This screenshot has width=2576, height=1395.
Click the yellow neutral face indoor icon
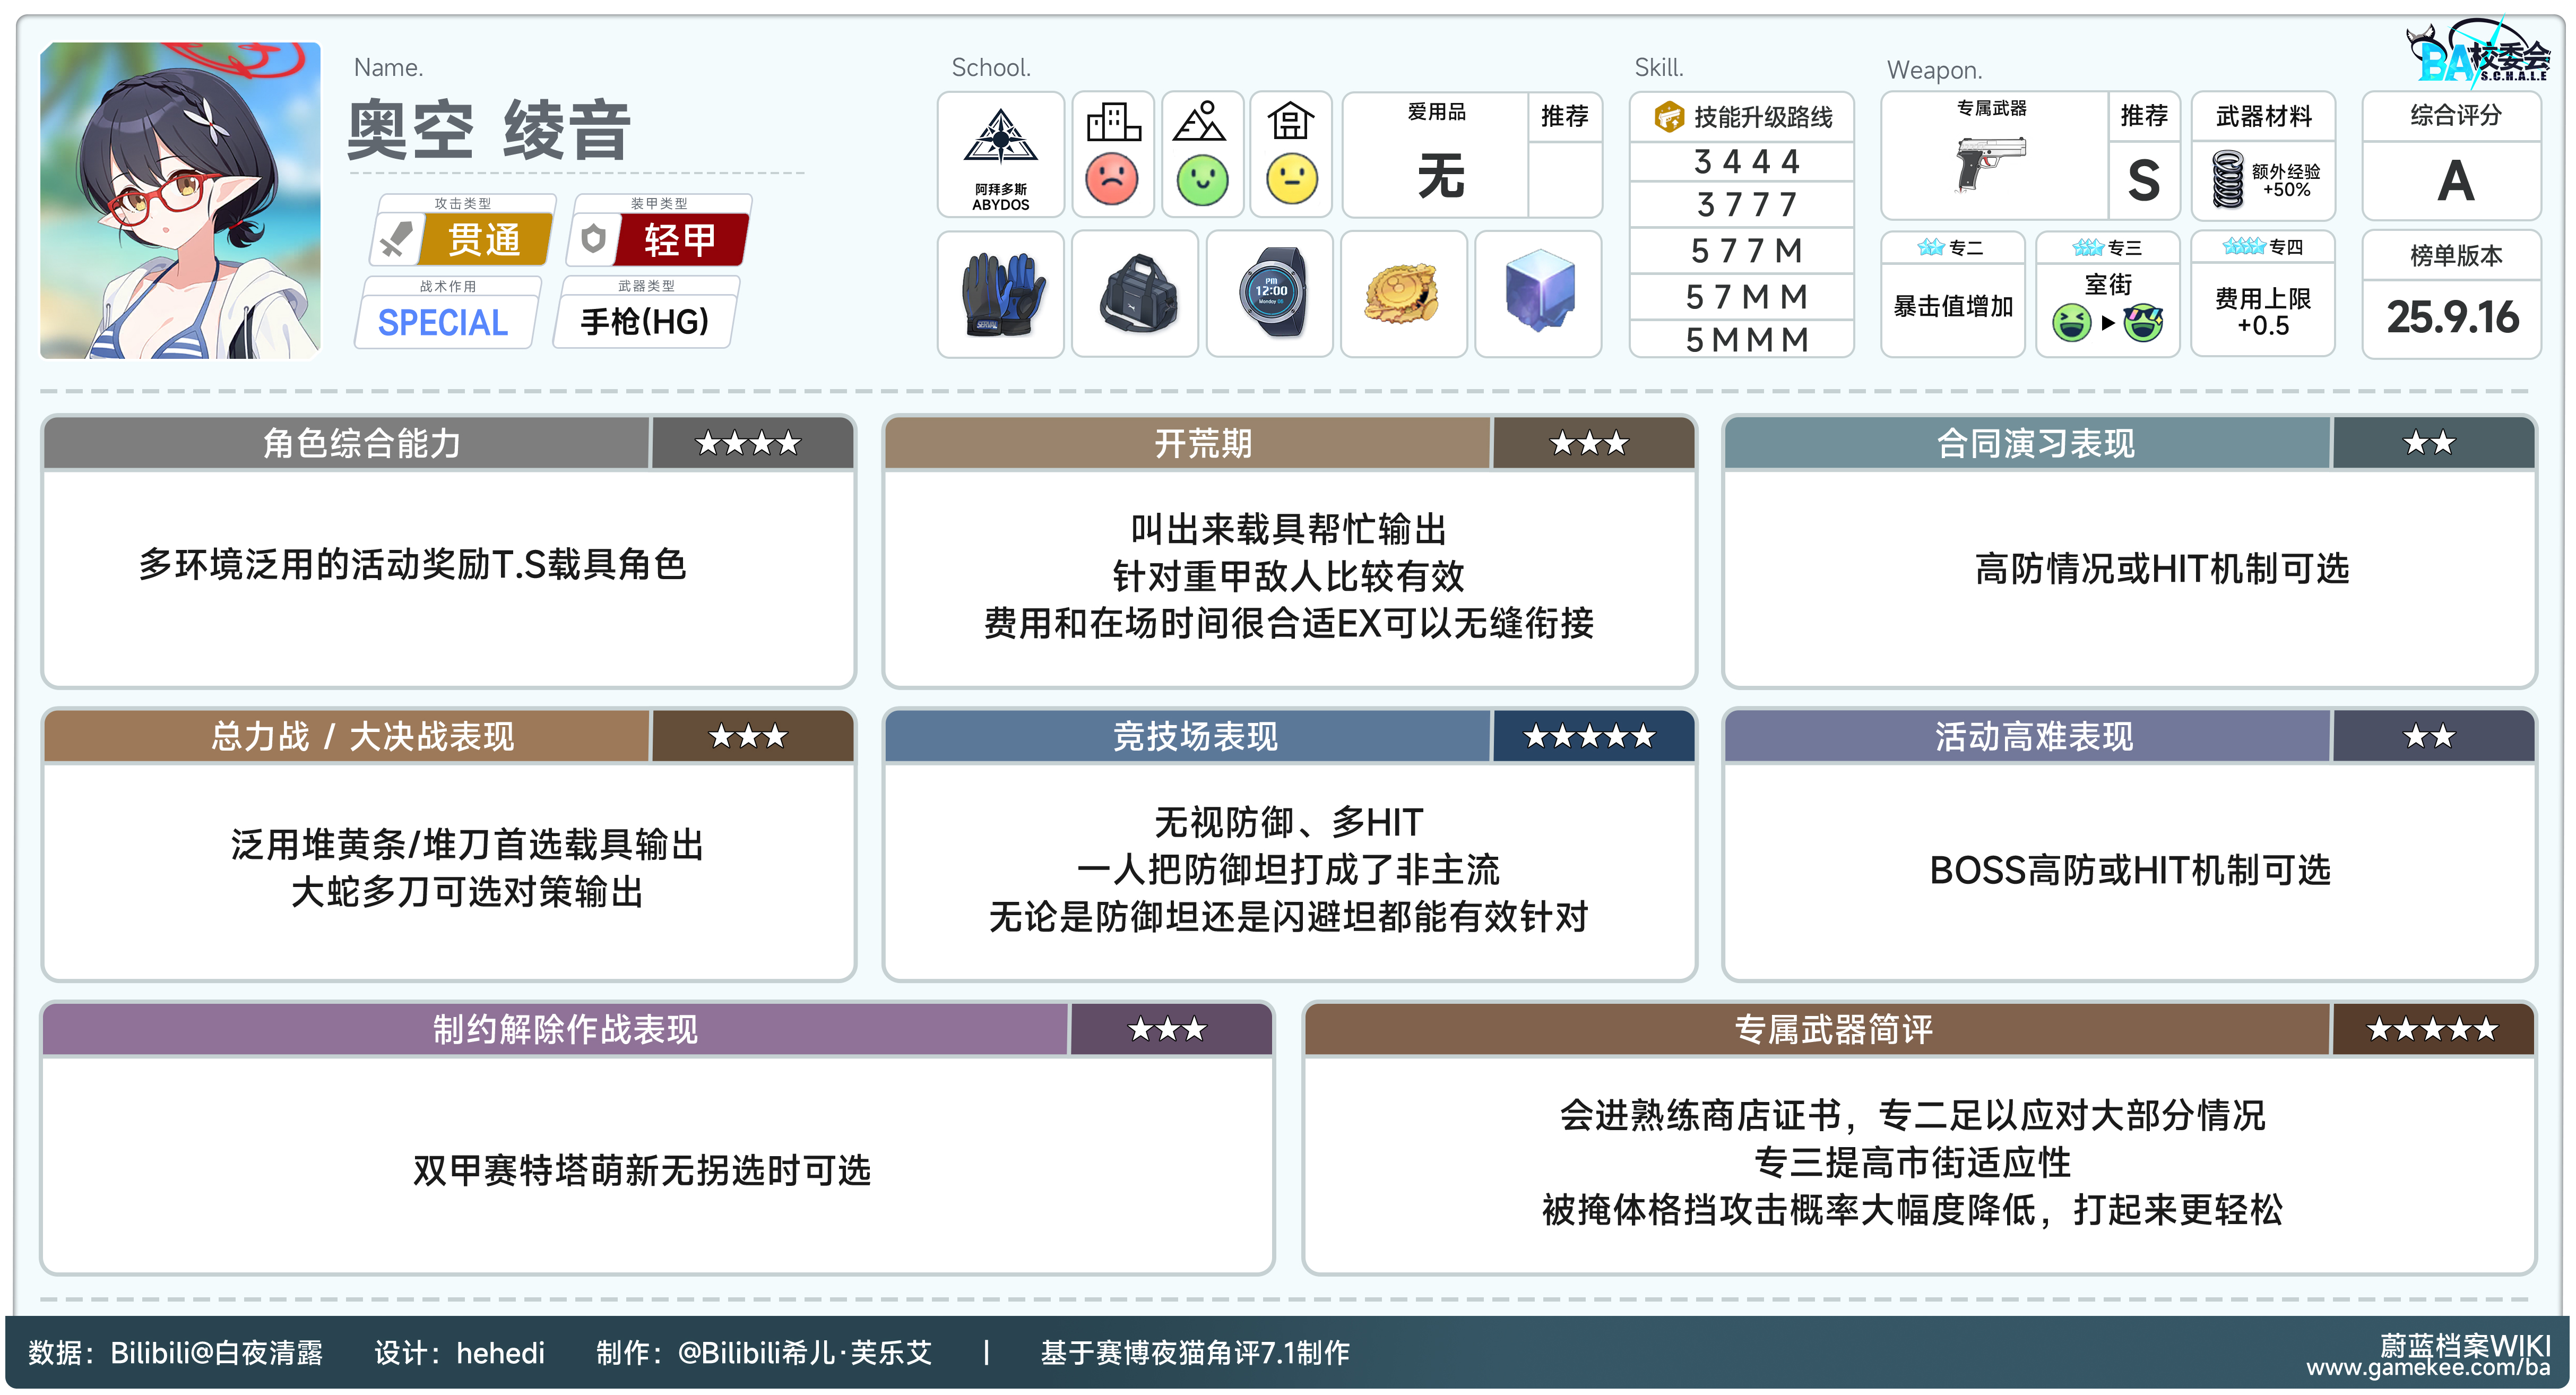pos(1291,180)
